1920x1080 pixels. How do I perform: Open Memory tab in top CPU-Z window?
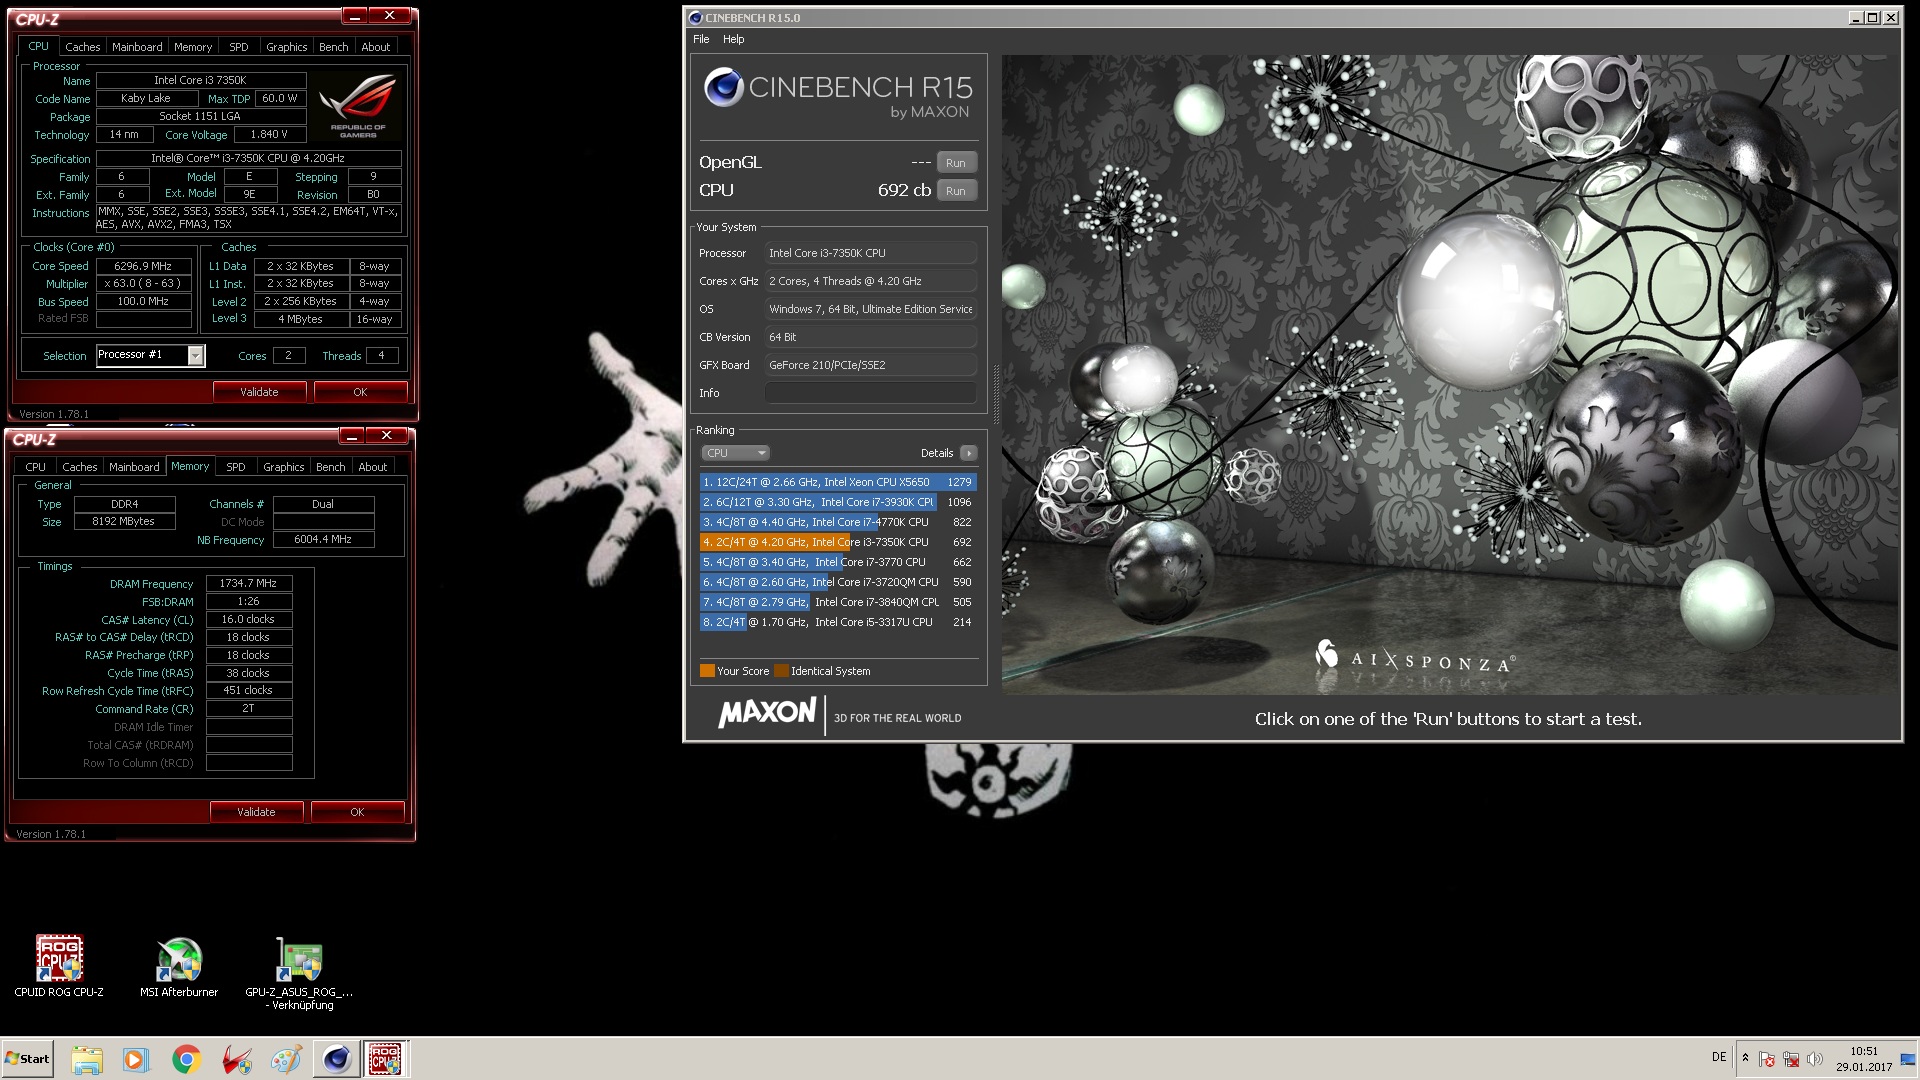pyautogui.click(x=193, y=47)
